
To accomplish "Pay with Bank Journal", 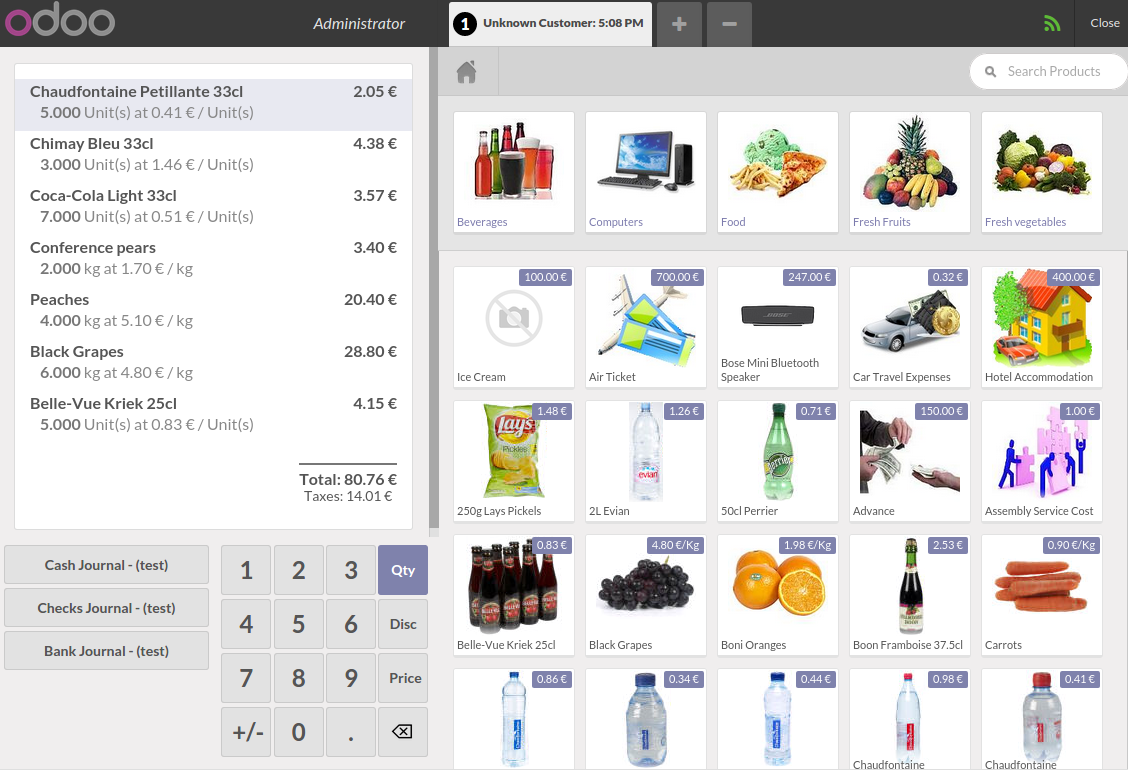I will [x=107, y=651].
